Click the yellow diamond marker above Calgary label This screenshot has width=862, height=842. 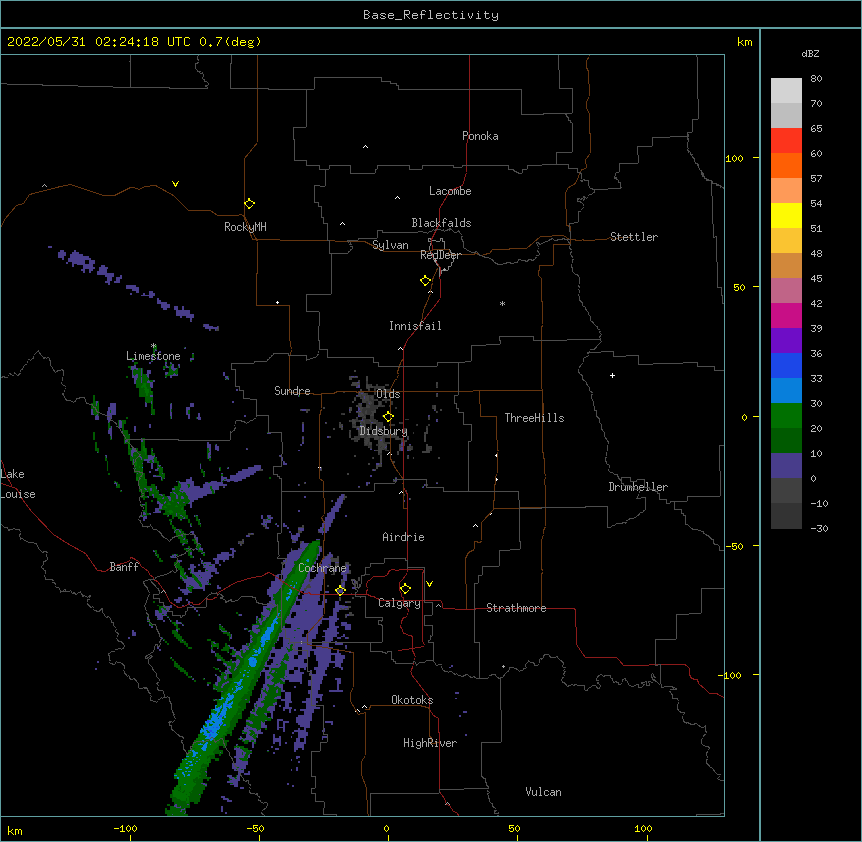tap(405, 589)
